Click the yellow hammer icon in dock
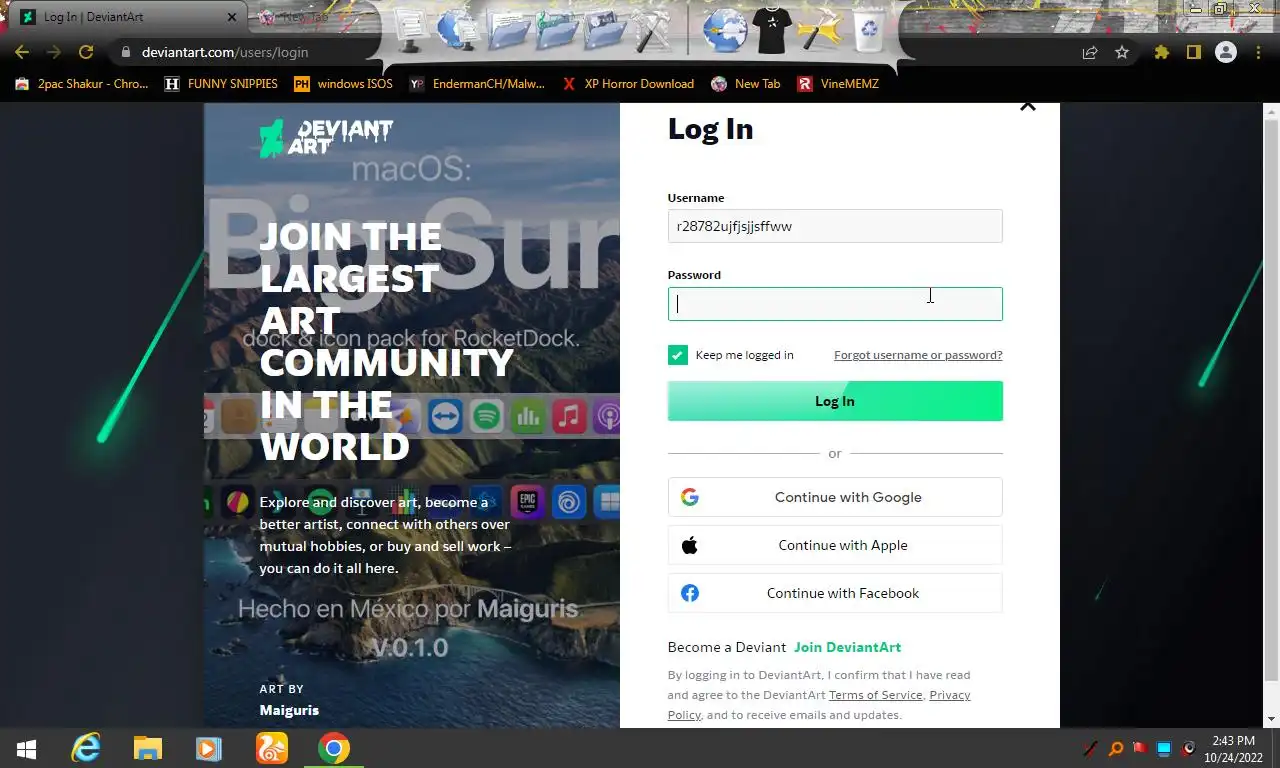The width and height of the screenshot is (1280, 768). pos(821,30)
